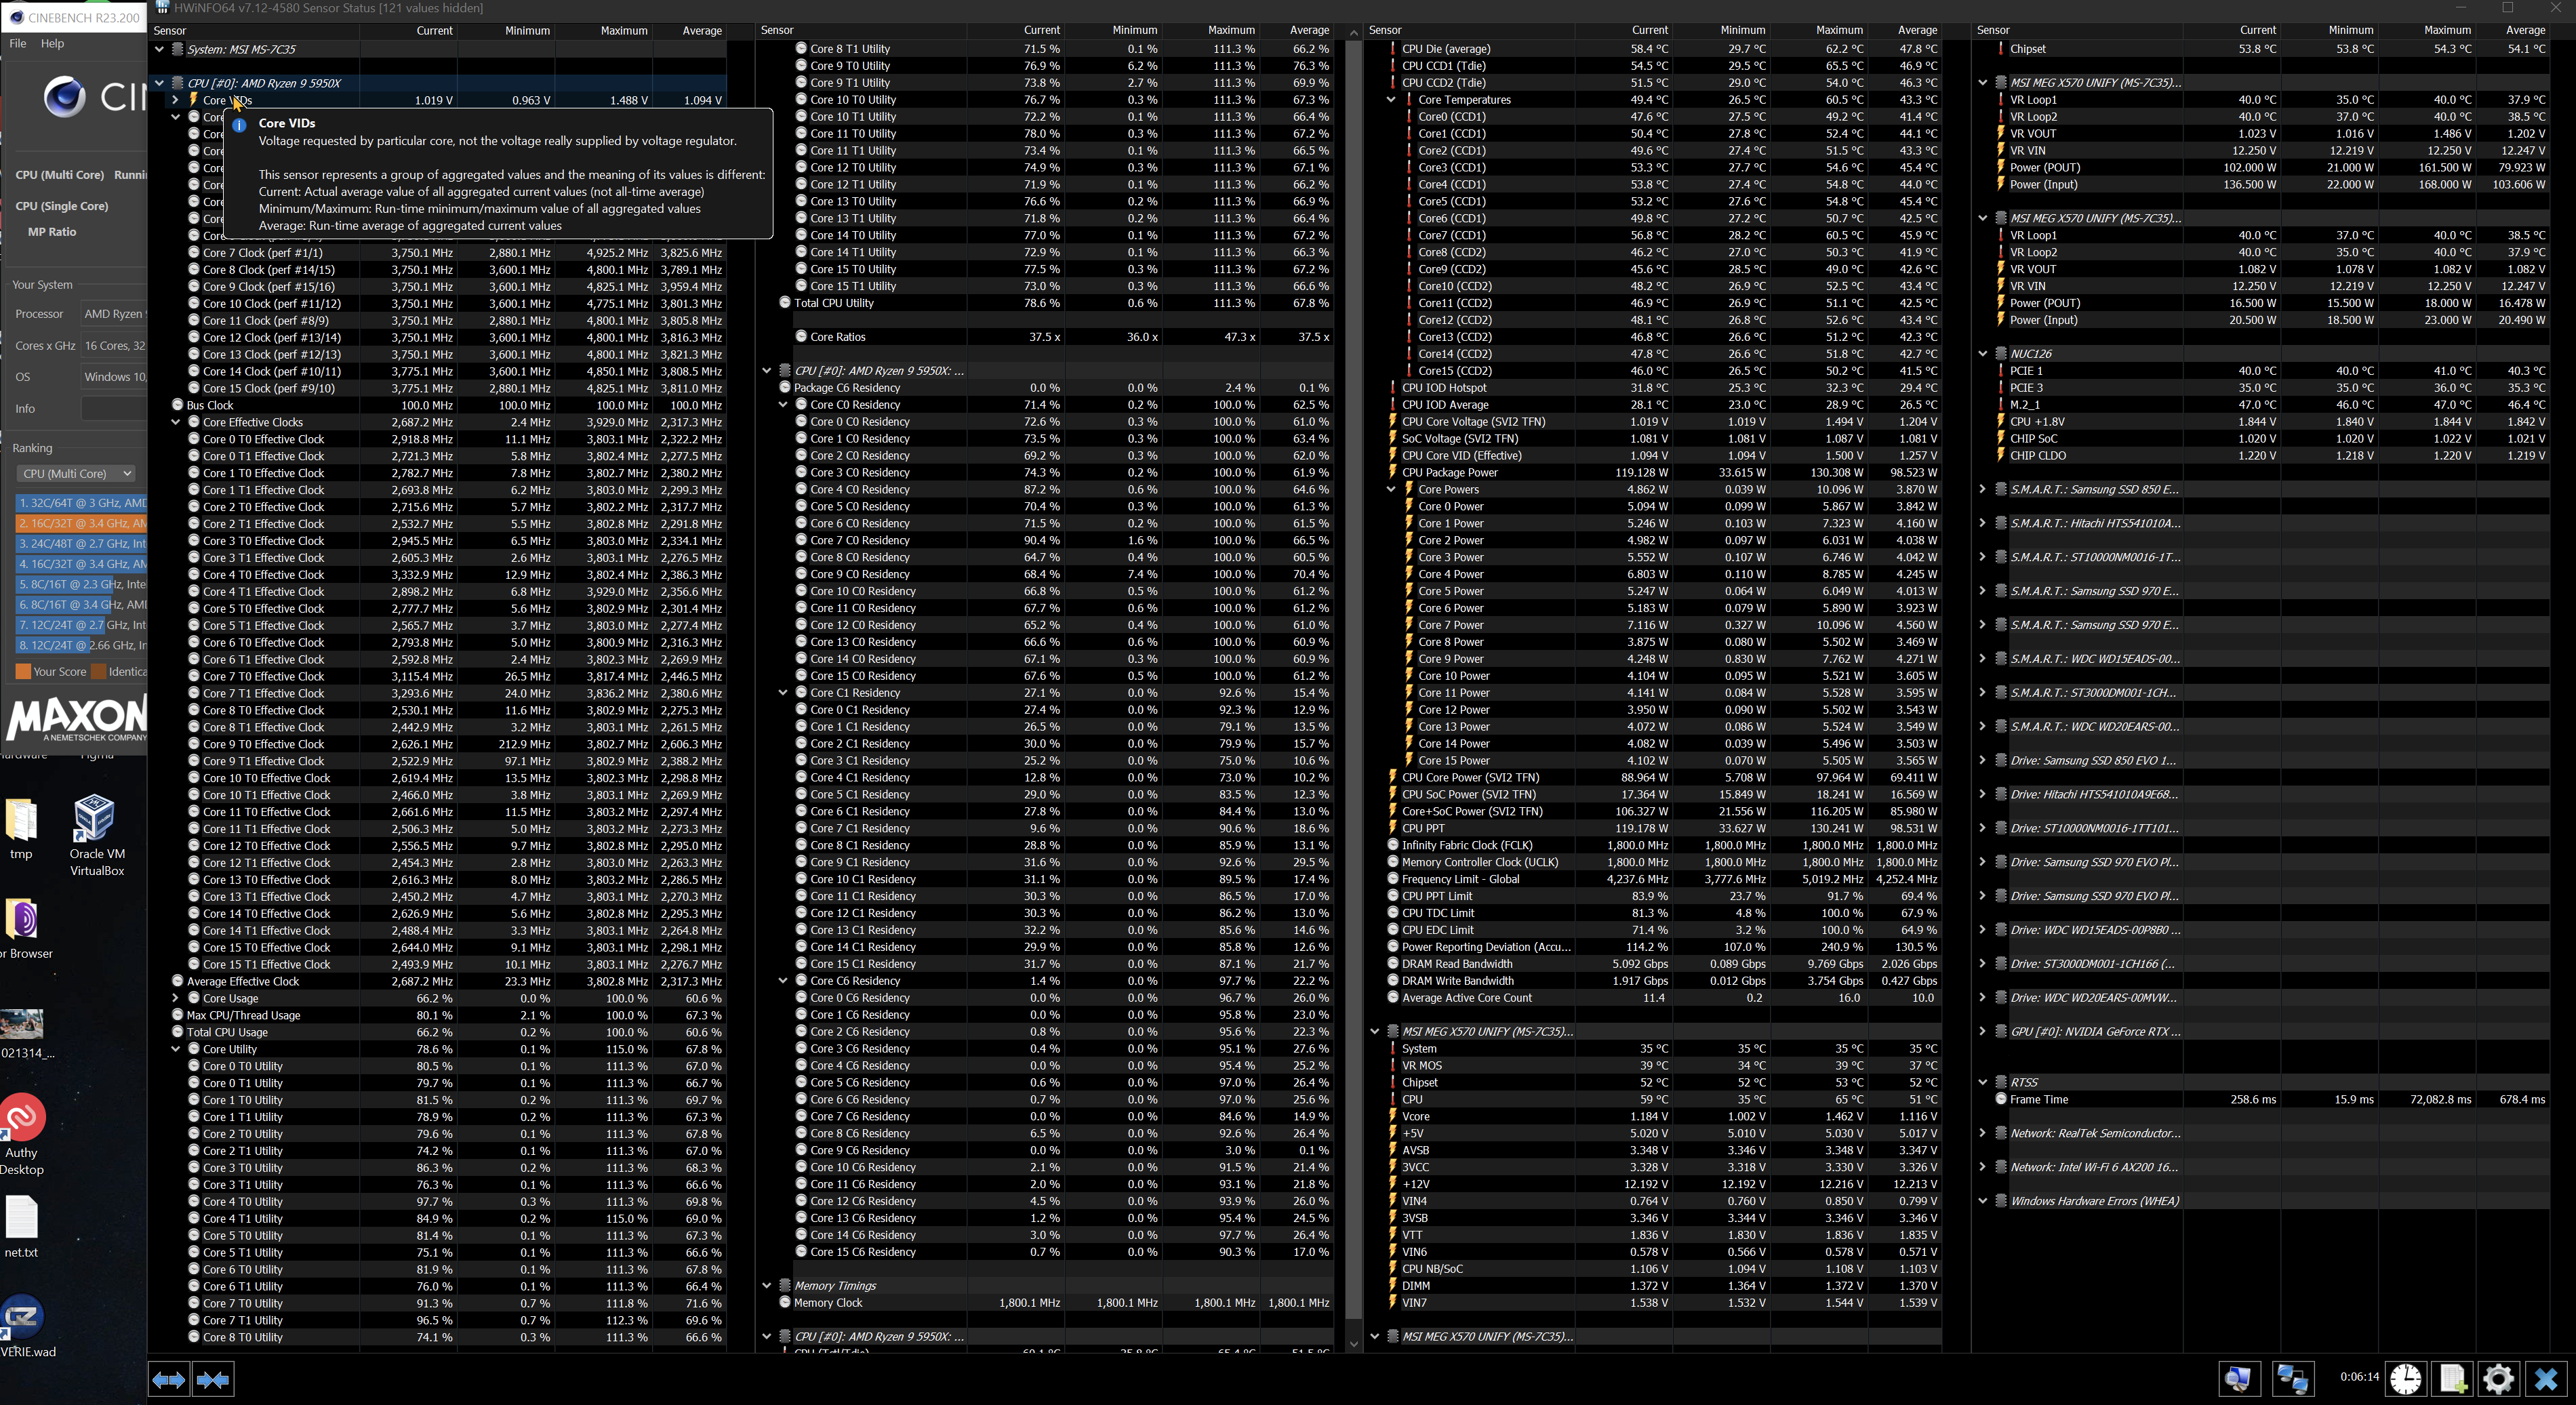Expand the GPU NVIDIA GeForce RTX section
This screenshot has height=1405, width=2576.
tap(1982, 1031)
